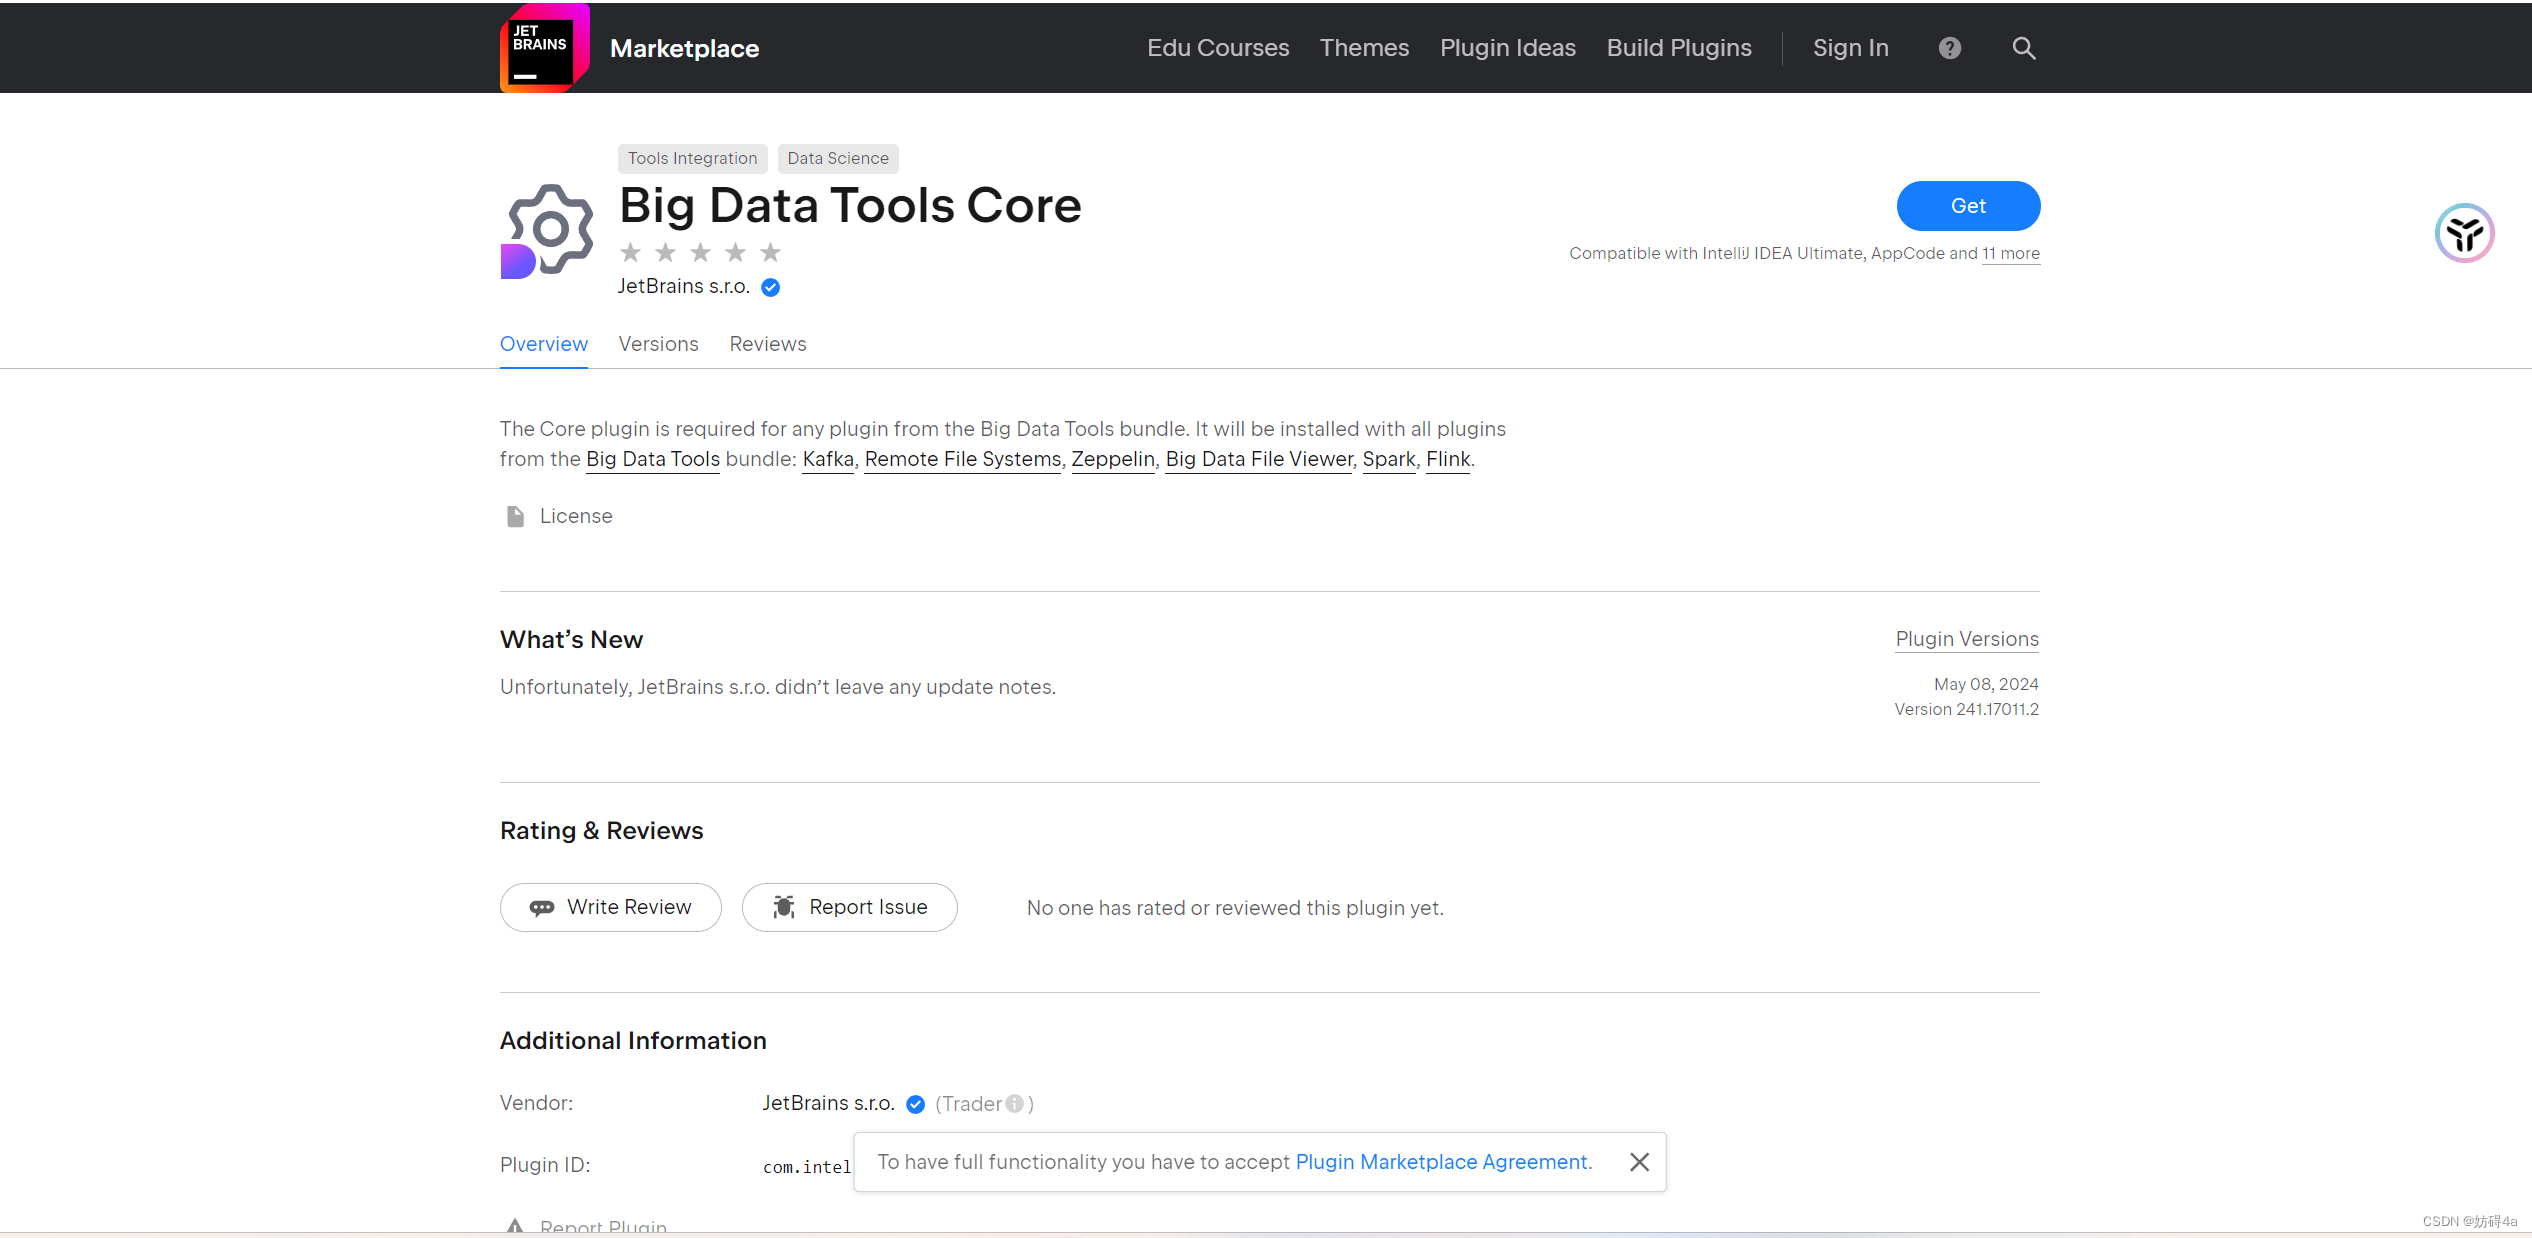Viewport: 2532px width, 1238px height.
Task: Open the Reviews tab
Action: (x=767, y=344)
